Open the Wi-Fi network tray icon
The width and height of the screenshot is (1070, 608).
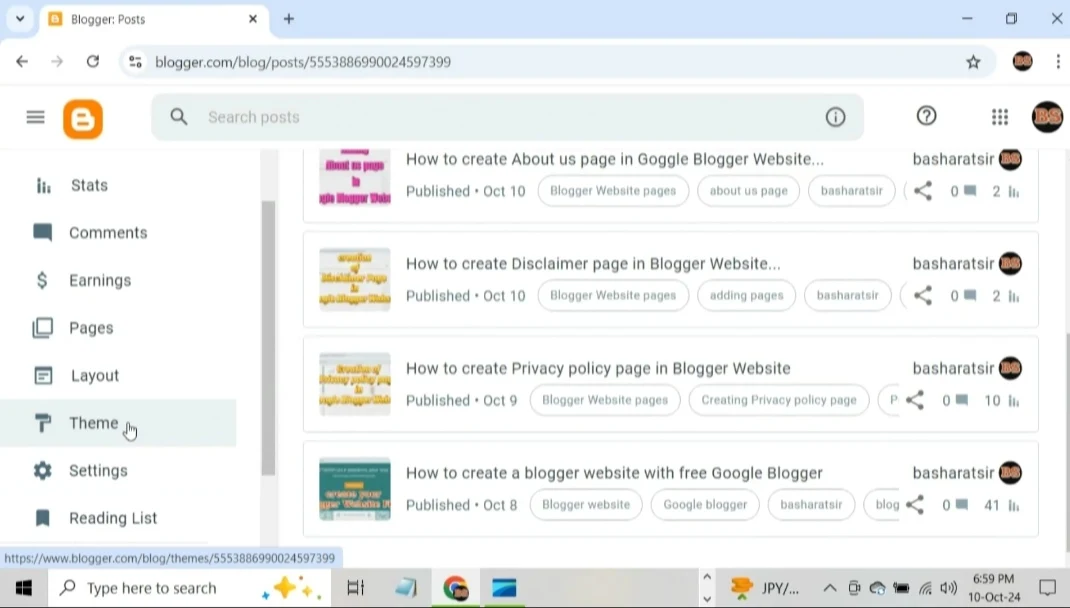click(x=925, y=588)
